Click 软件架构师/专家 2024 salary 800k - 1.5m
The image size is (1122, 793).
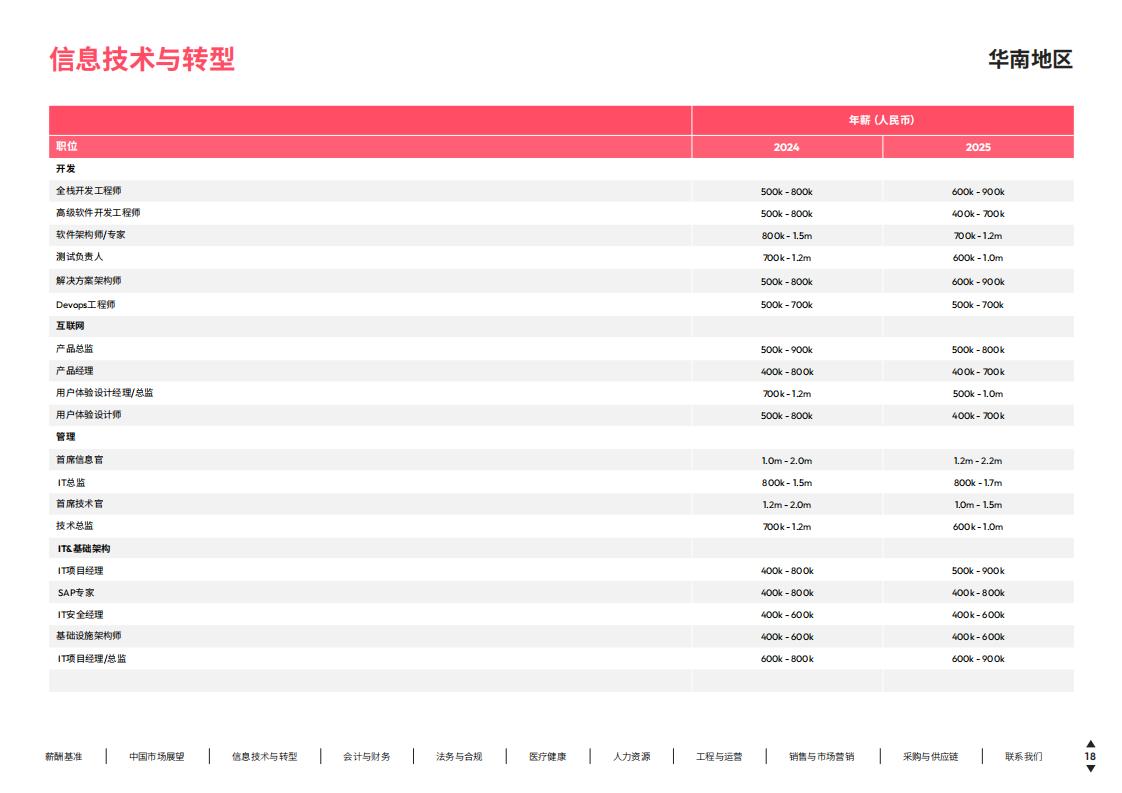[787, 236]
